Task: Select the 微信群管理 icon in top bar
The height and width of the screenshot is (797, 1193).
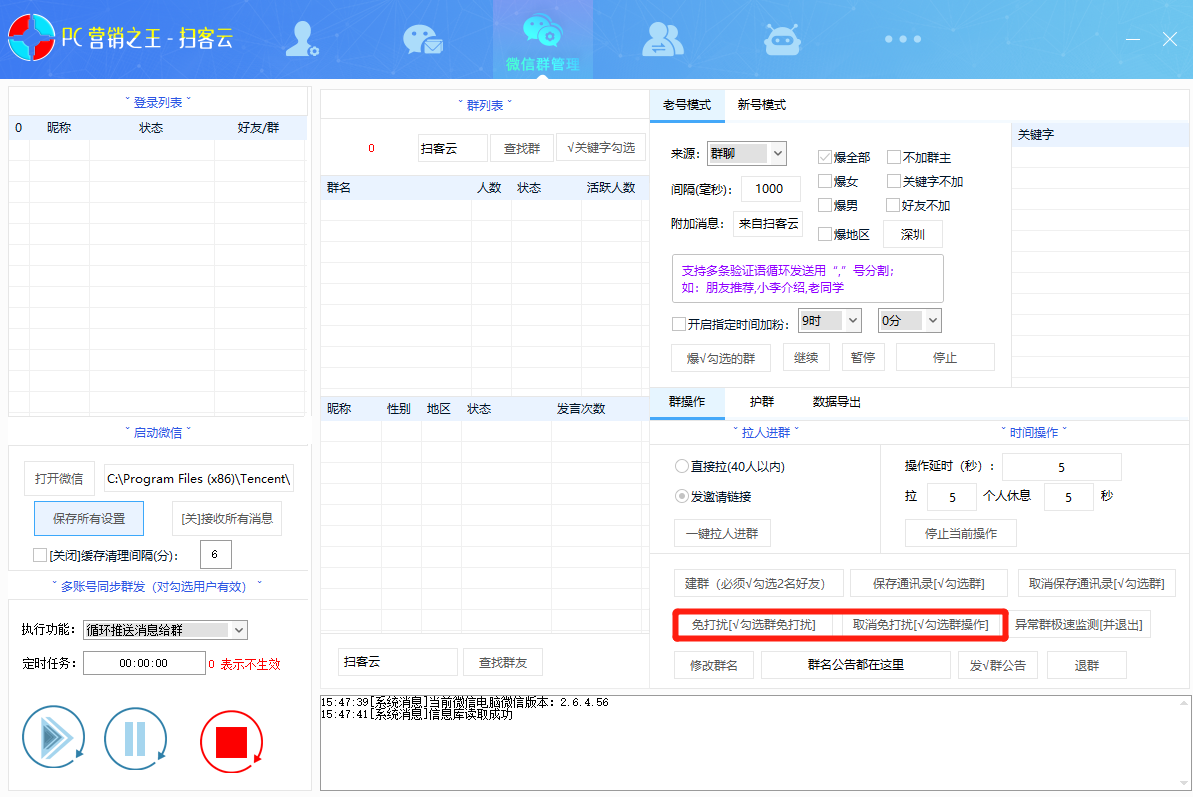Action: point(542,40)
